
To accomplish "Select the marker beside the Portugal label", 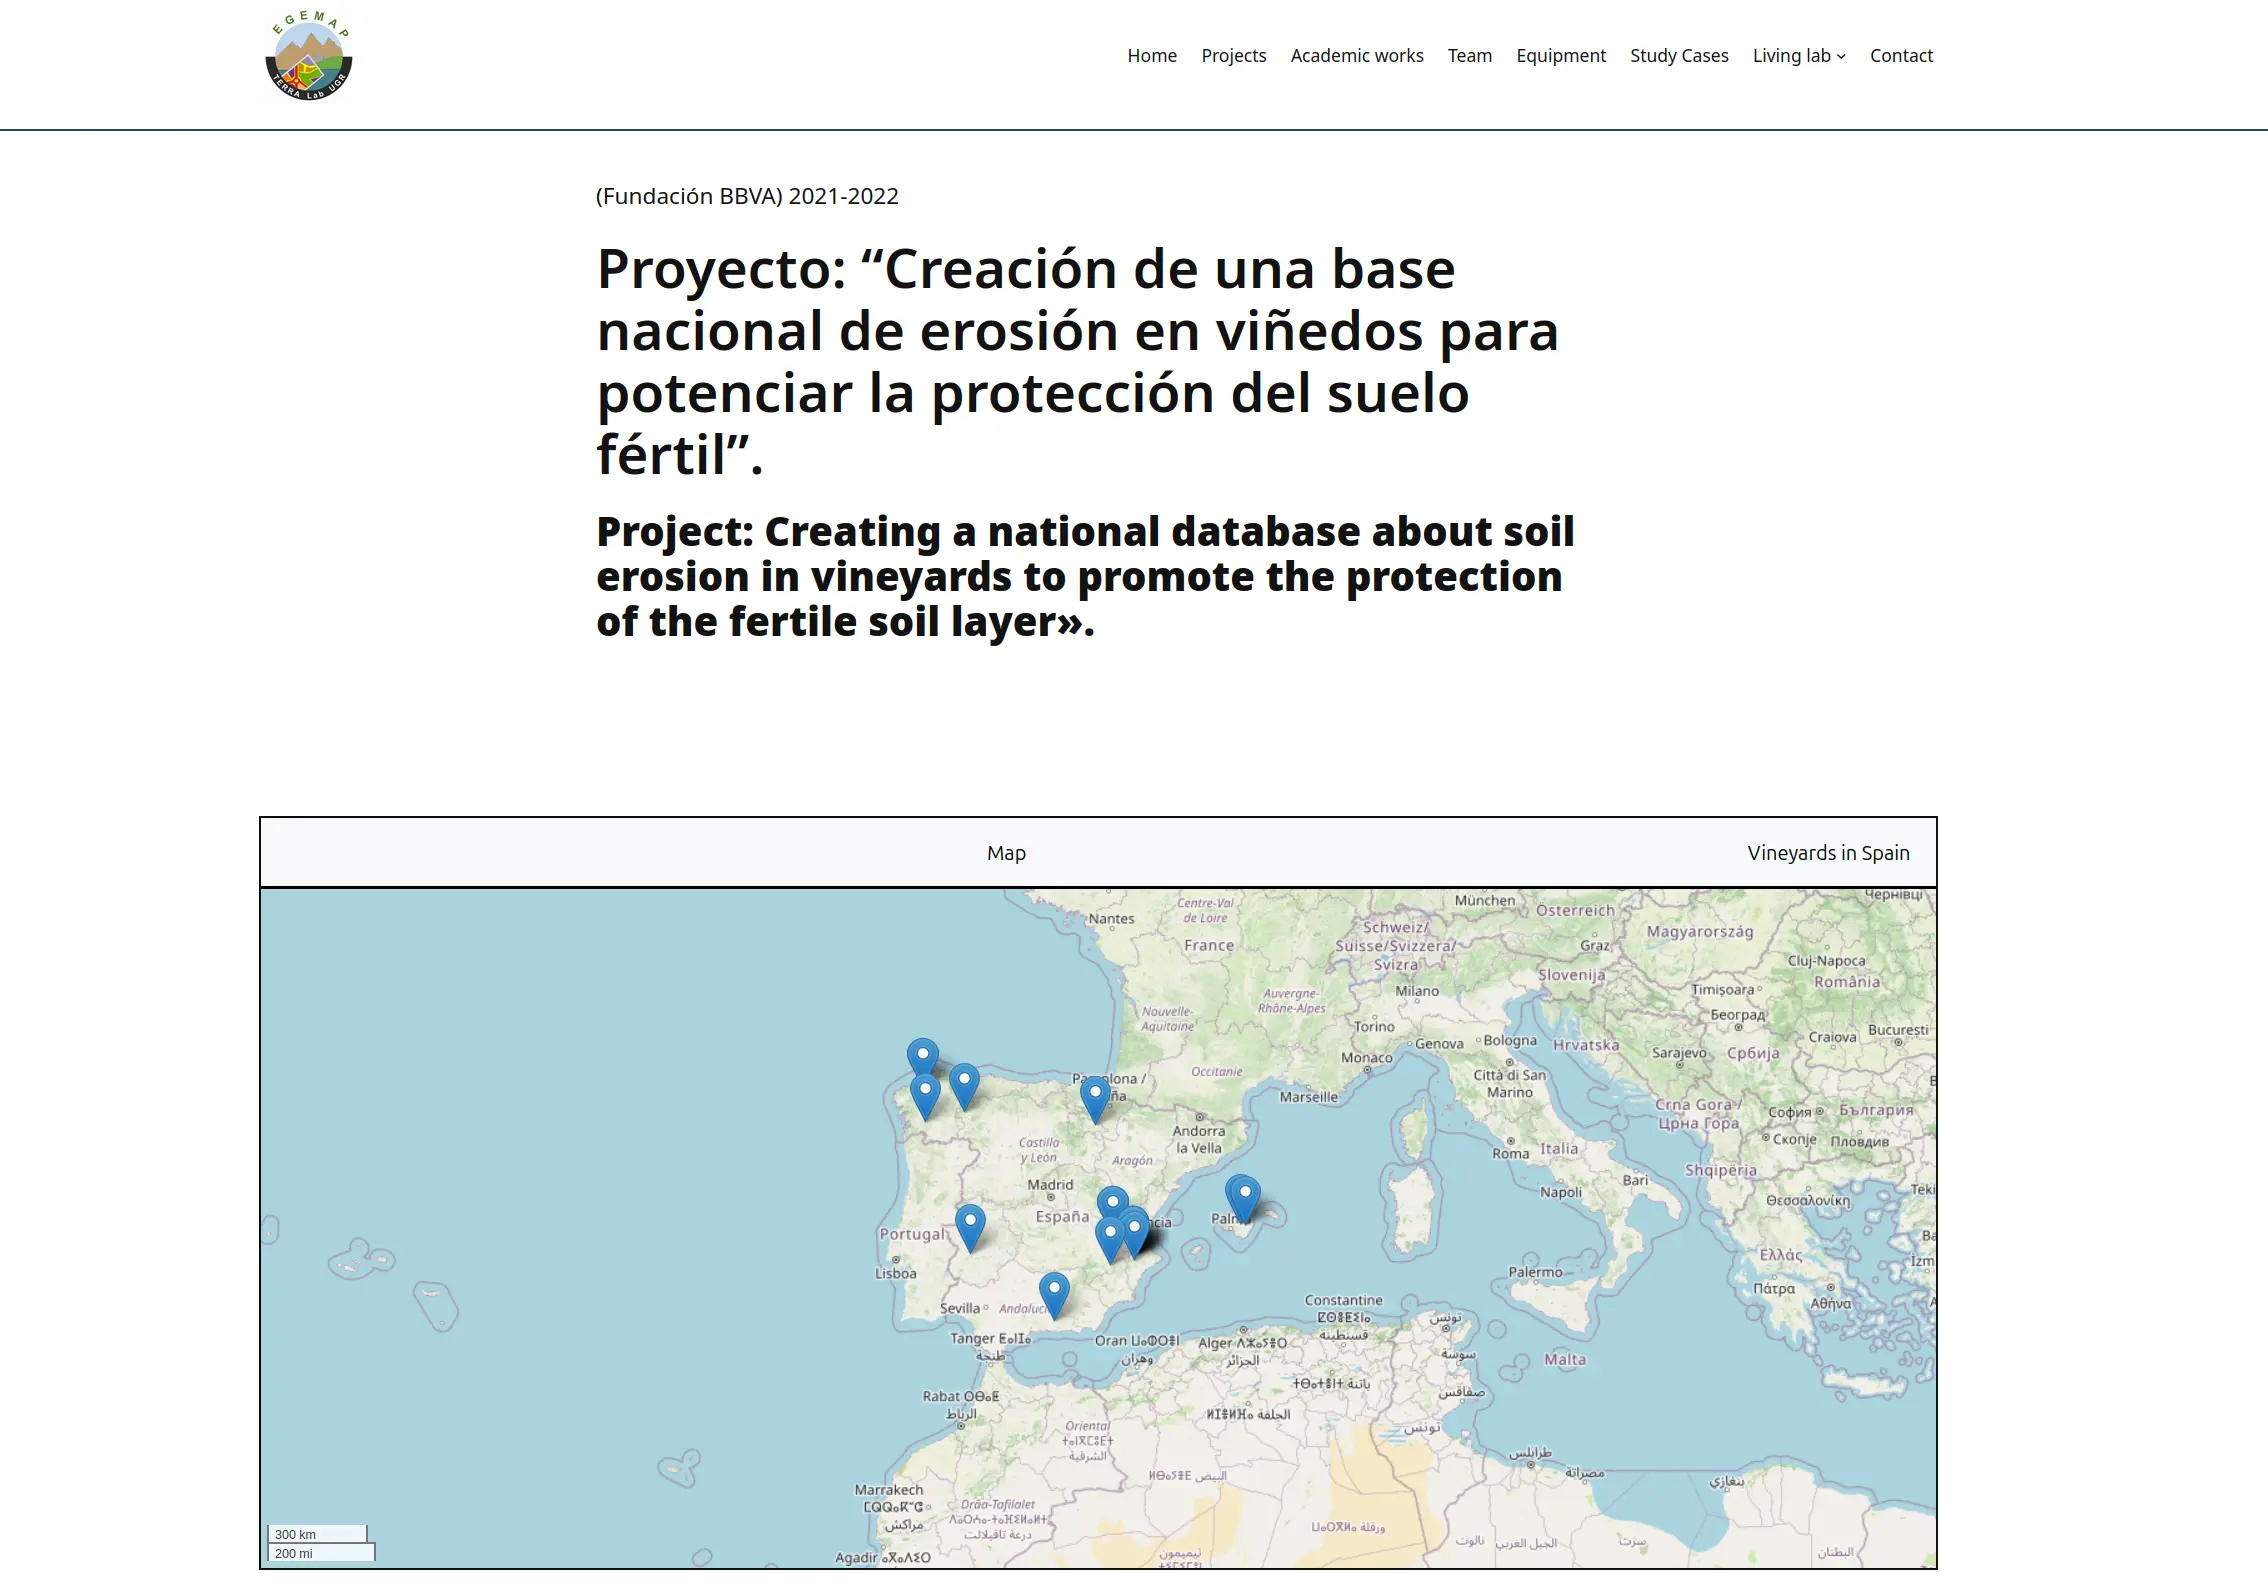I will click(970, 1227).
